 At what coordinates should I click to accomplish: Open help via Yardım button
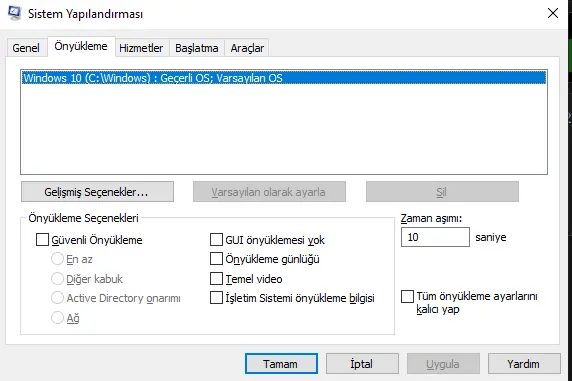pyautogui.click(x=524, y=363)
